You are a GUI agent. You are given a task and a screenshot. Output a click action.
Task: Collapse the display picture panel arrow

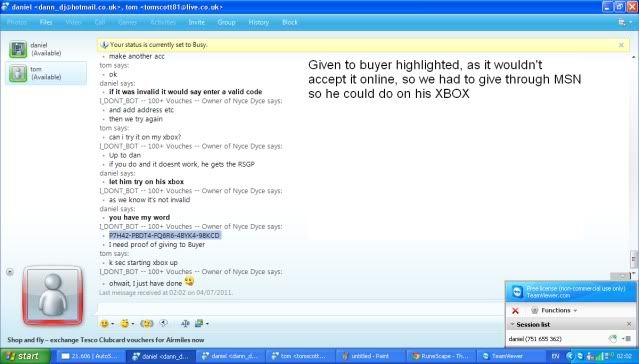[10, 271]
